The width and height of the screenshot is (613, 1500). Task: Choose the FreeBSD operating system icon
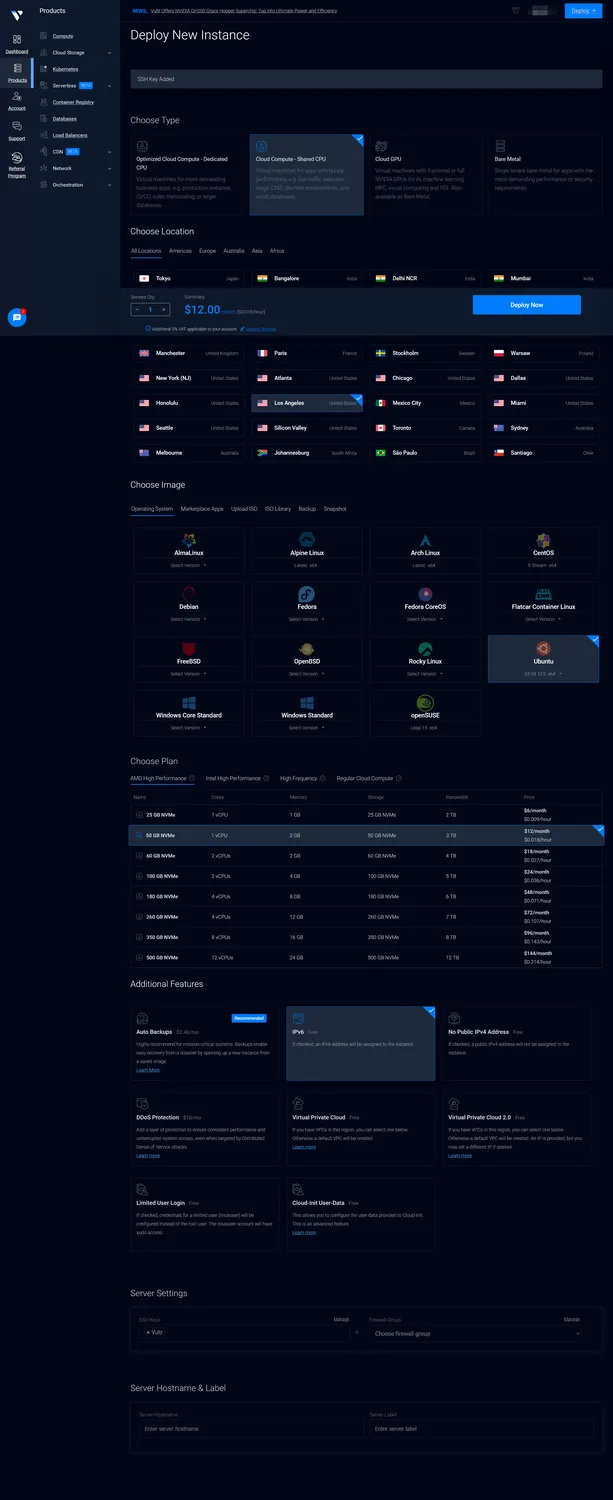189,649
